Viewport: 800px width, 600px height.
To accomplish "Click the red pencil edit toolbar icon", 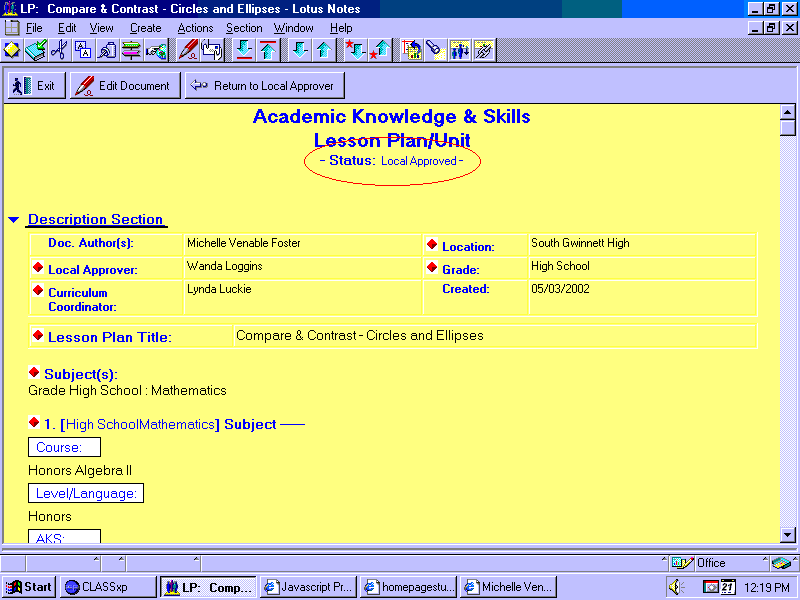I will 188,50.
